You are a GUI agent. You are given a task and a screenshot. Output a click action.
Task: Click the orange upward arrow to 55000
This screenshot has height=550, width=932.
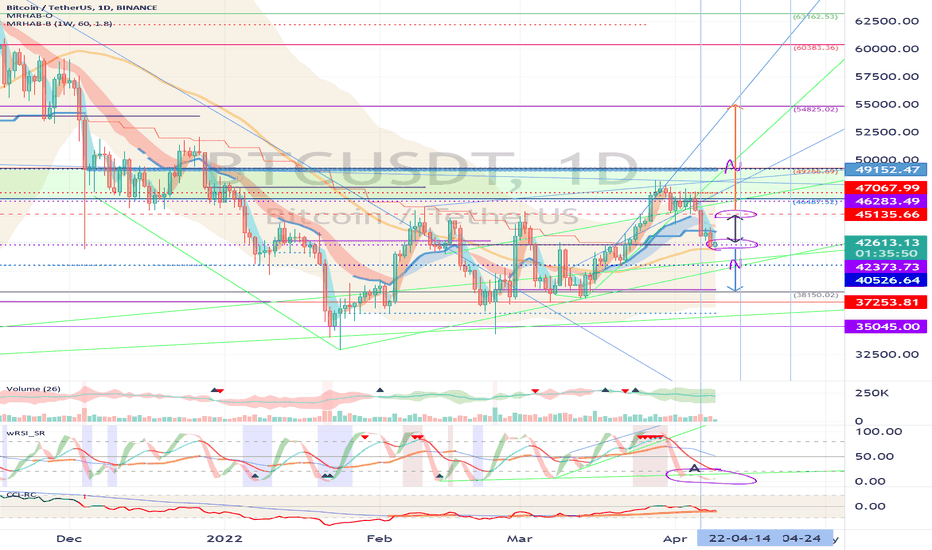[x=736, y=156]
